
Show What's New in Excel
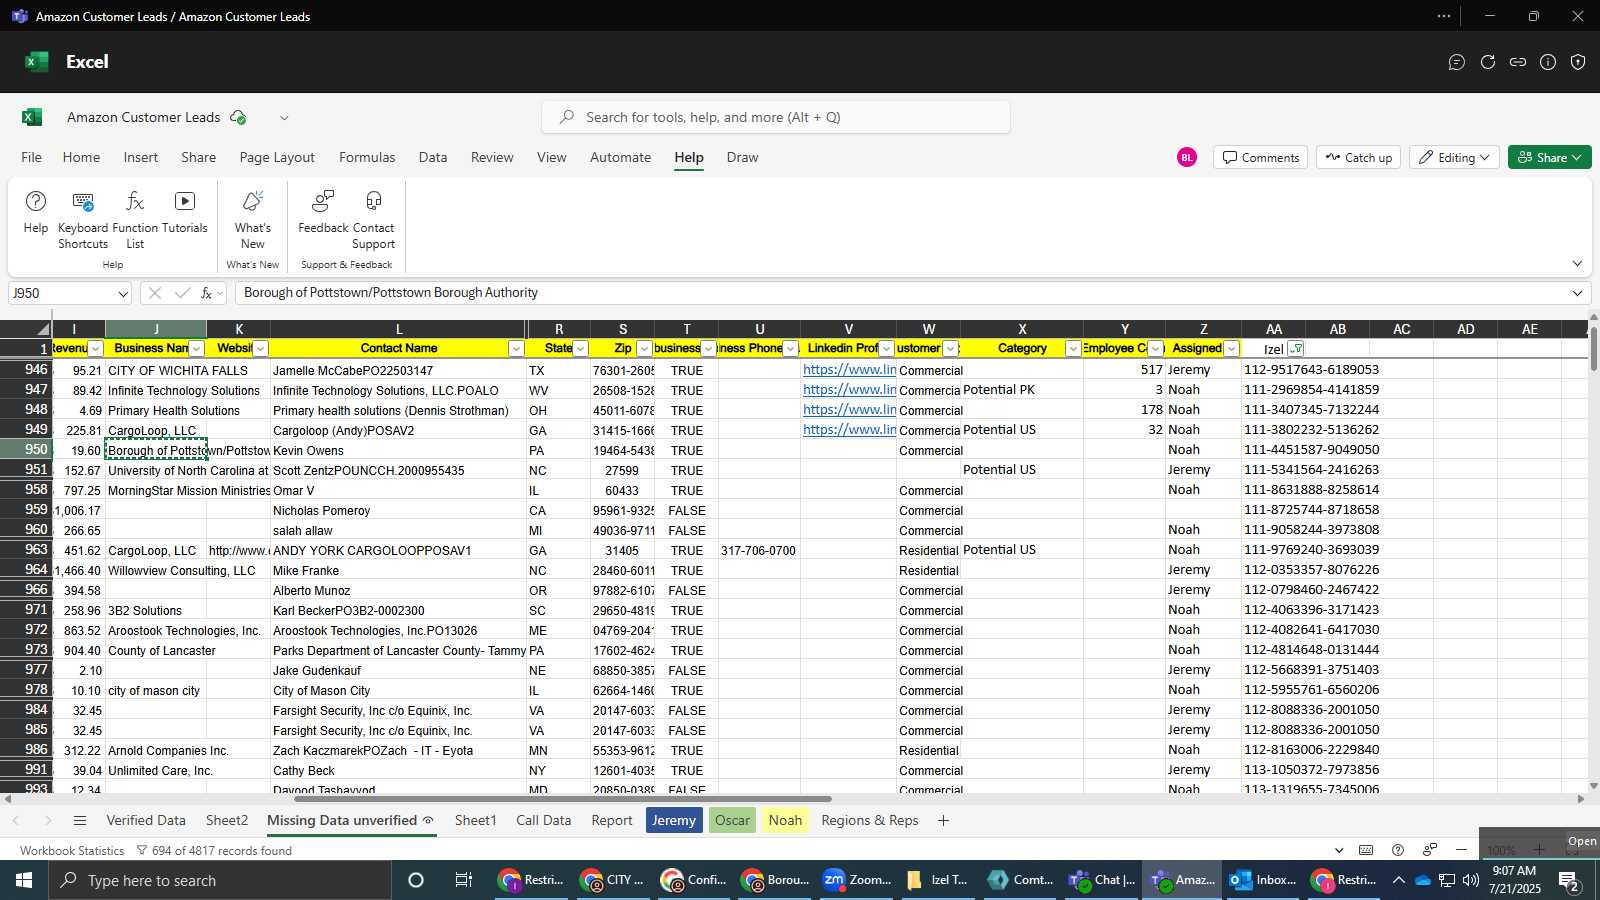point(253,220)
